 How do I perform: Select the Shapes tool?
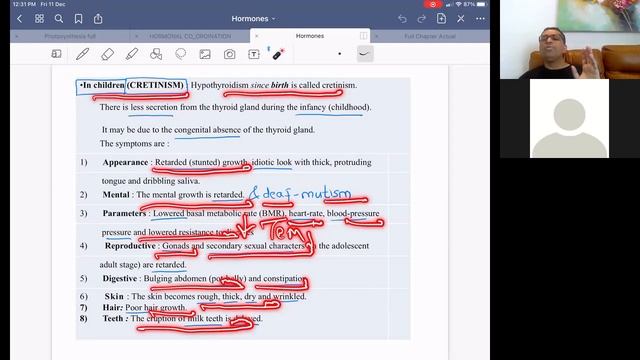[x=156, y=54]
